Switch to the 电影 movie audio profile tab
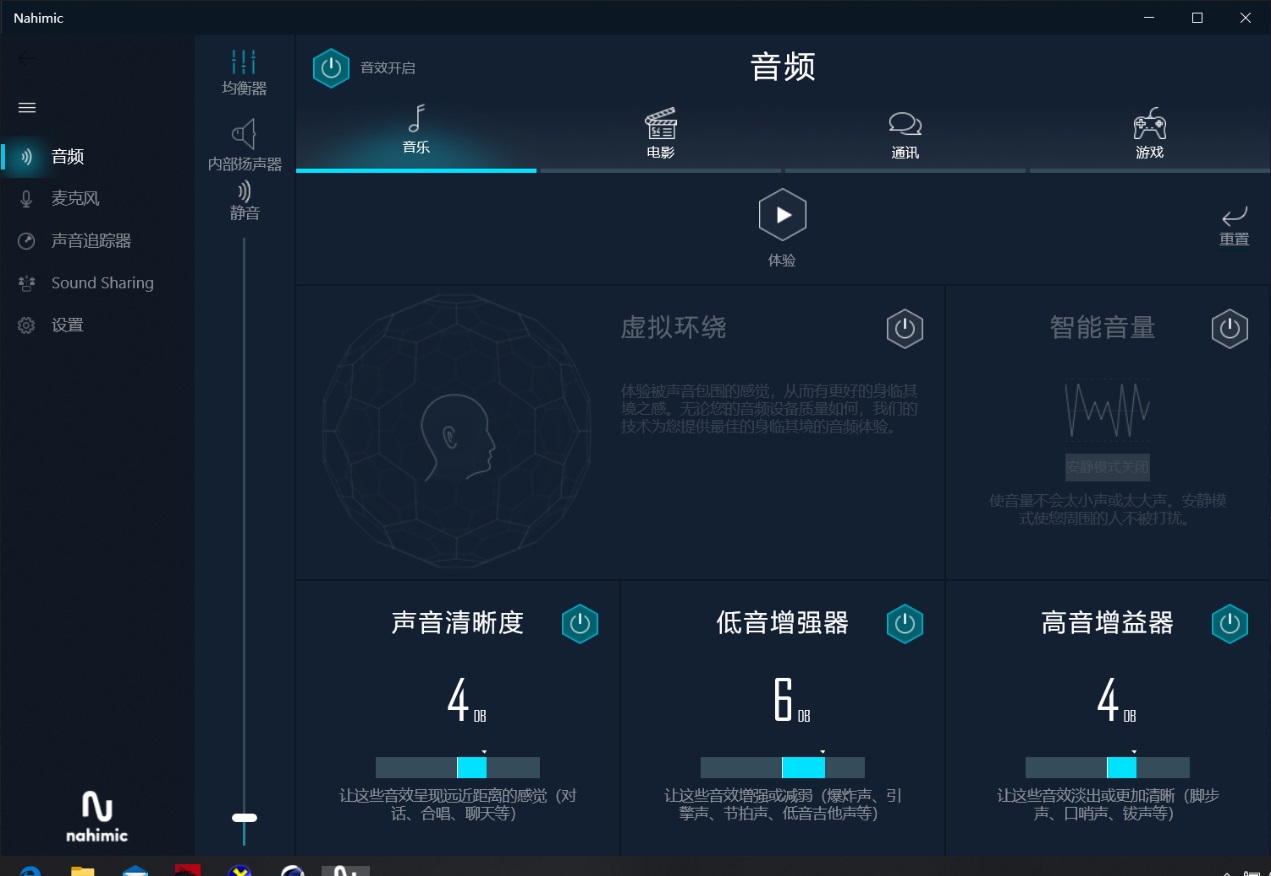Screen dimensions: 1271x876 click(660, 135)
